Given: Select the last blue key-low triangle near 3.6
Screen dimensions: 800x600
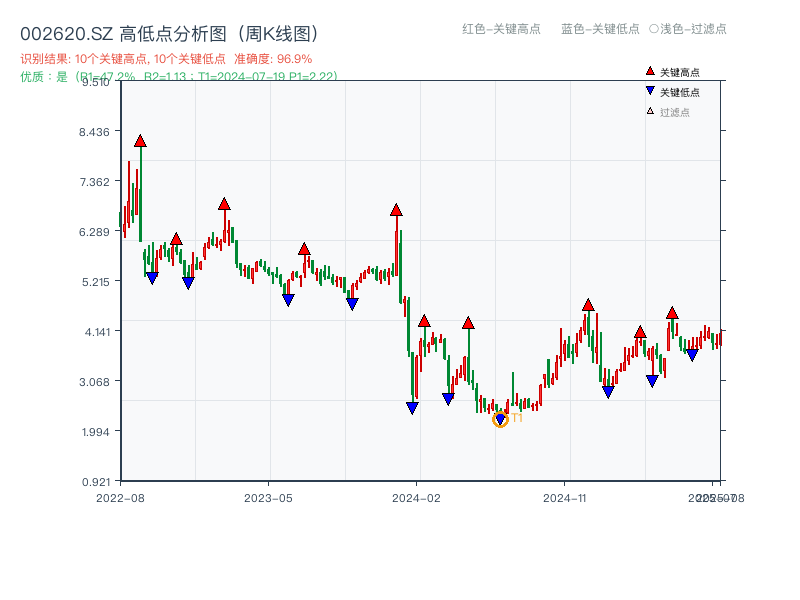Looking at the screenshot, I should 692,355.
